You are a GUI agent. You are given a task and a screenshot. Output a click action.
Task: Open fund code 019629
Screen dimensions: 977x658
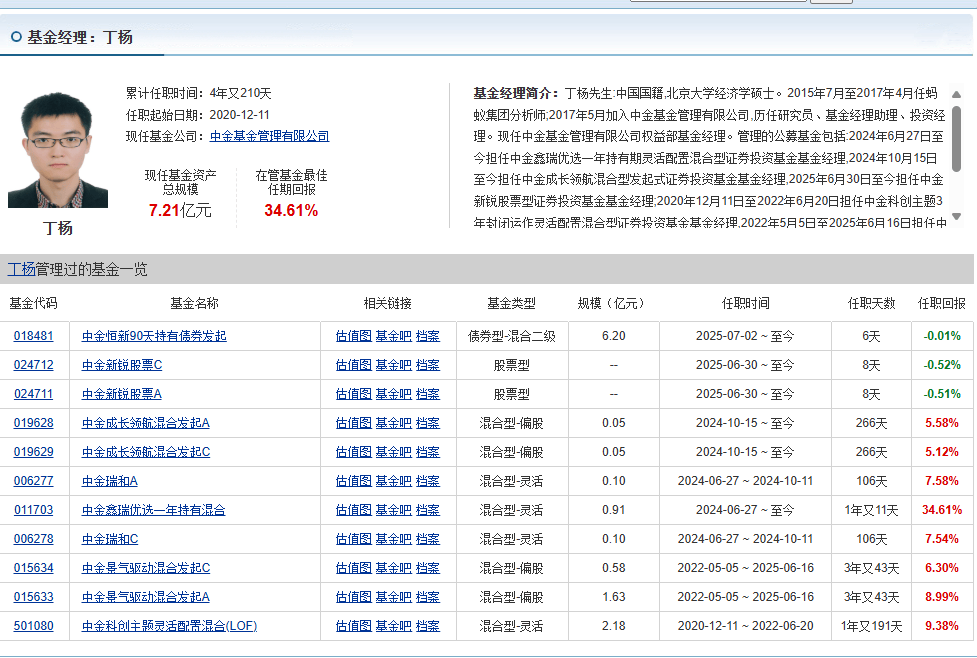click(x=34, y=452)
